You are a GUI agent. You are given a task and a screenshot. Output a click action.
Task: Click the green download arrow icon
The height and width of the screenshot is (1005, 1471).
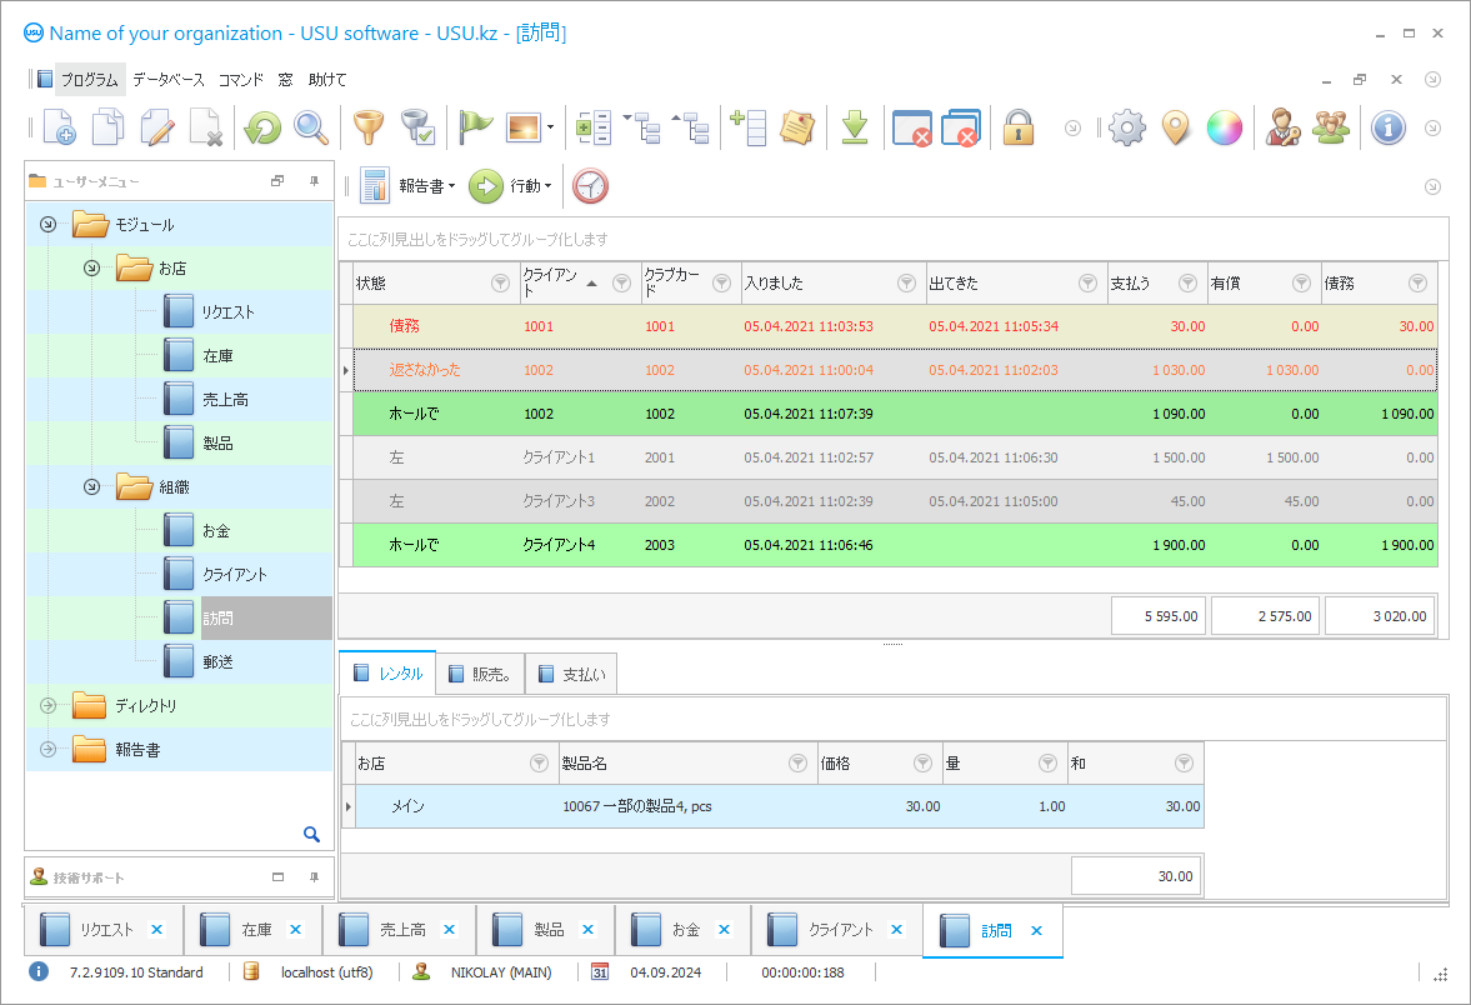(x=854, y=128)
